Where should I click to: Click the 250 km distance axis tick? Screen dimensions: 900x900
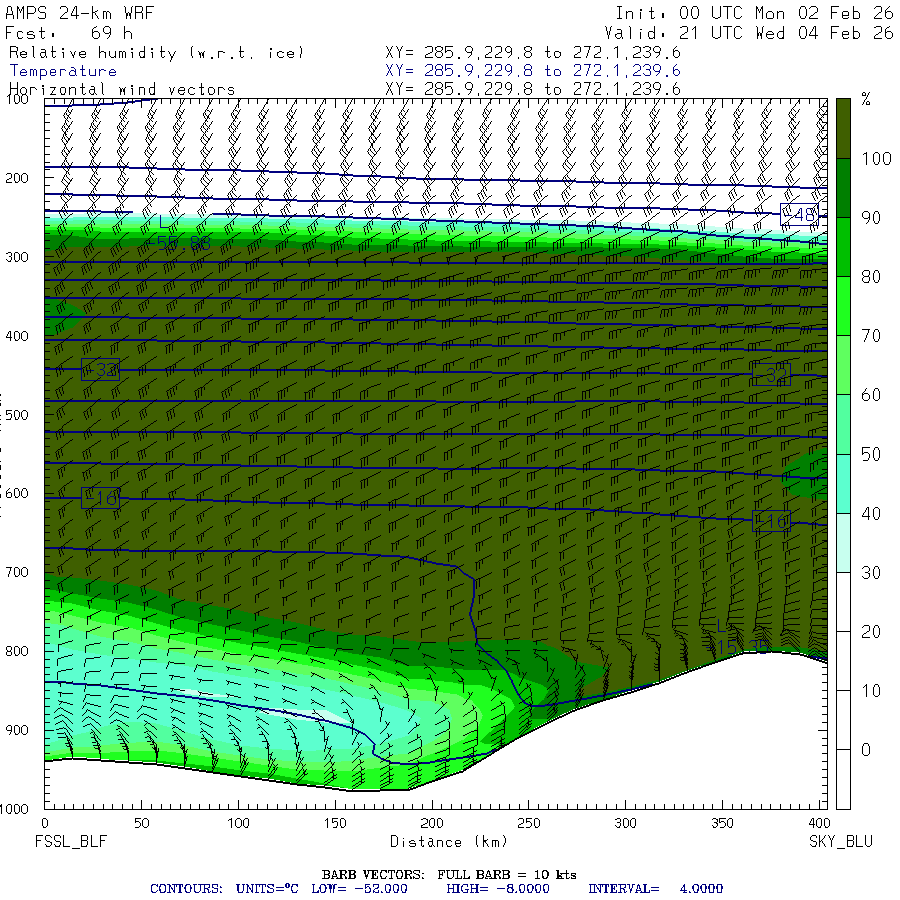pos(529,824)
